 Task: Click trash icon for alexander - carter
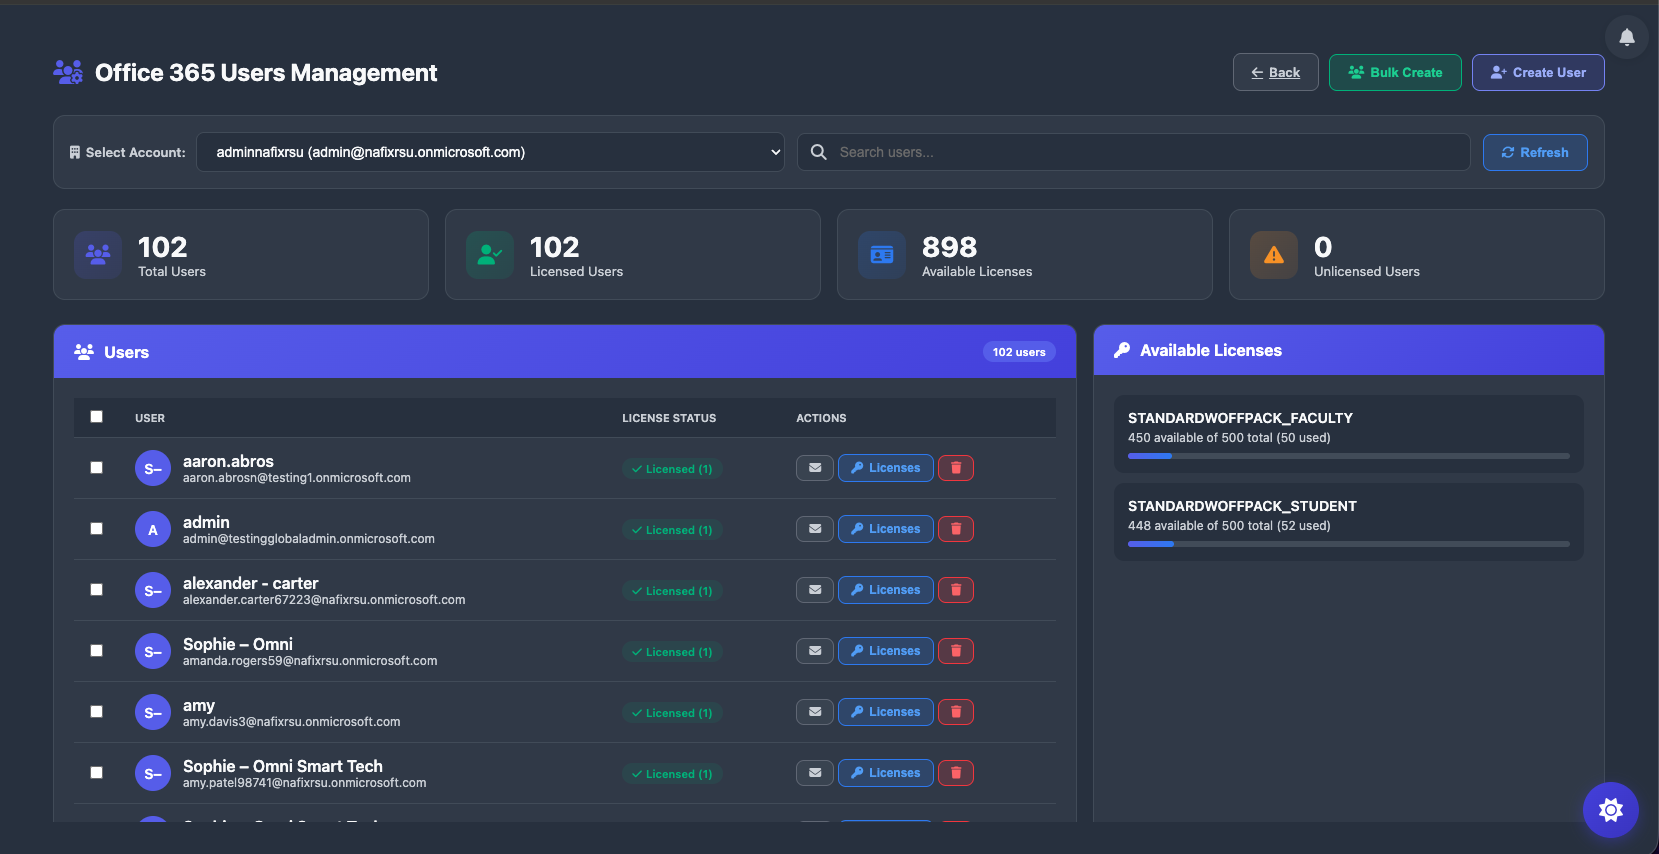coord(956,590)
